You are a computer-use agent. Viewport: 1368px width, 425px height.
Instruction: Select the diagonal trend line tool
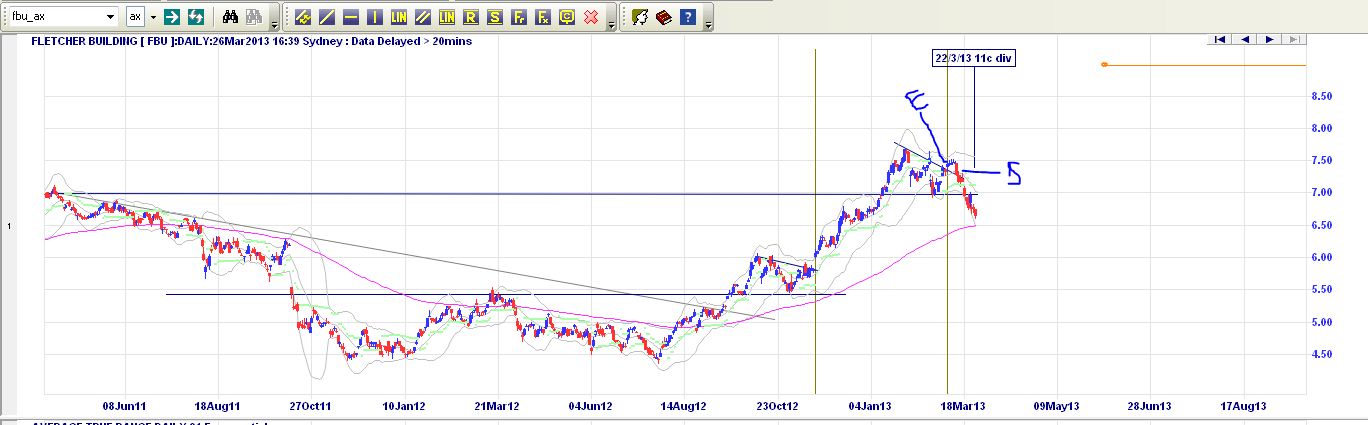[x=327, y=17]
